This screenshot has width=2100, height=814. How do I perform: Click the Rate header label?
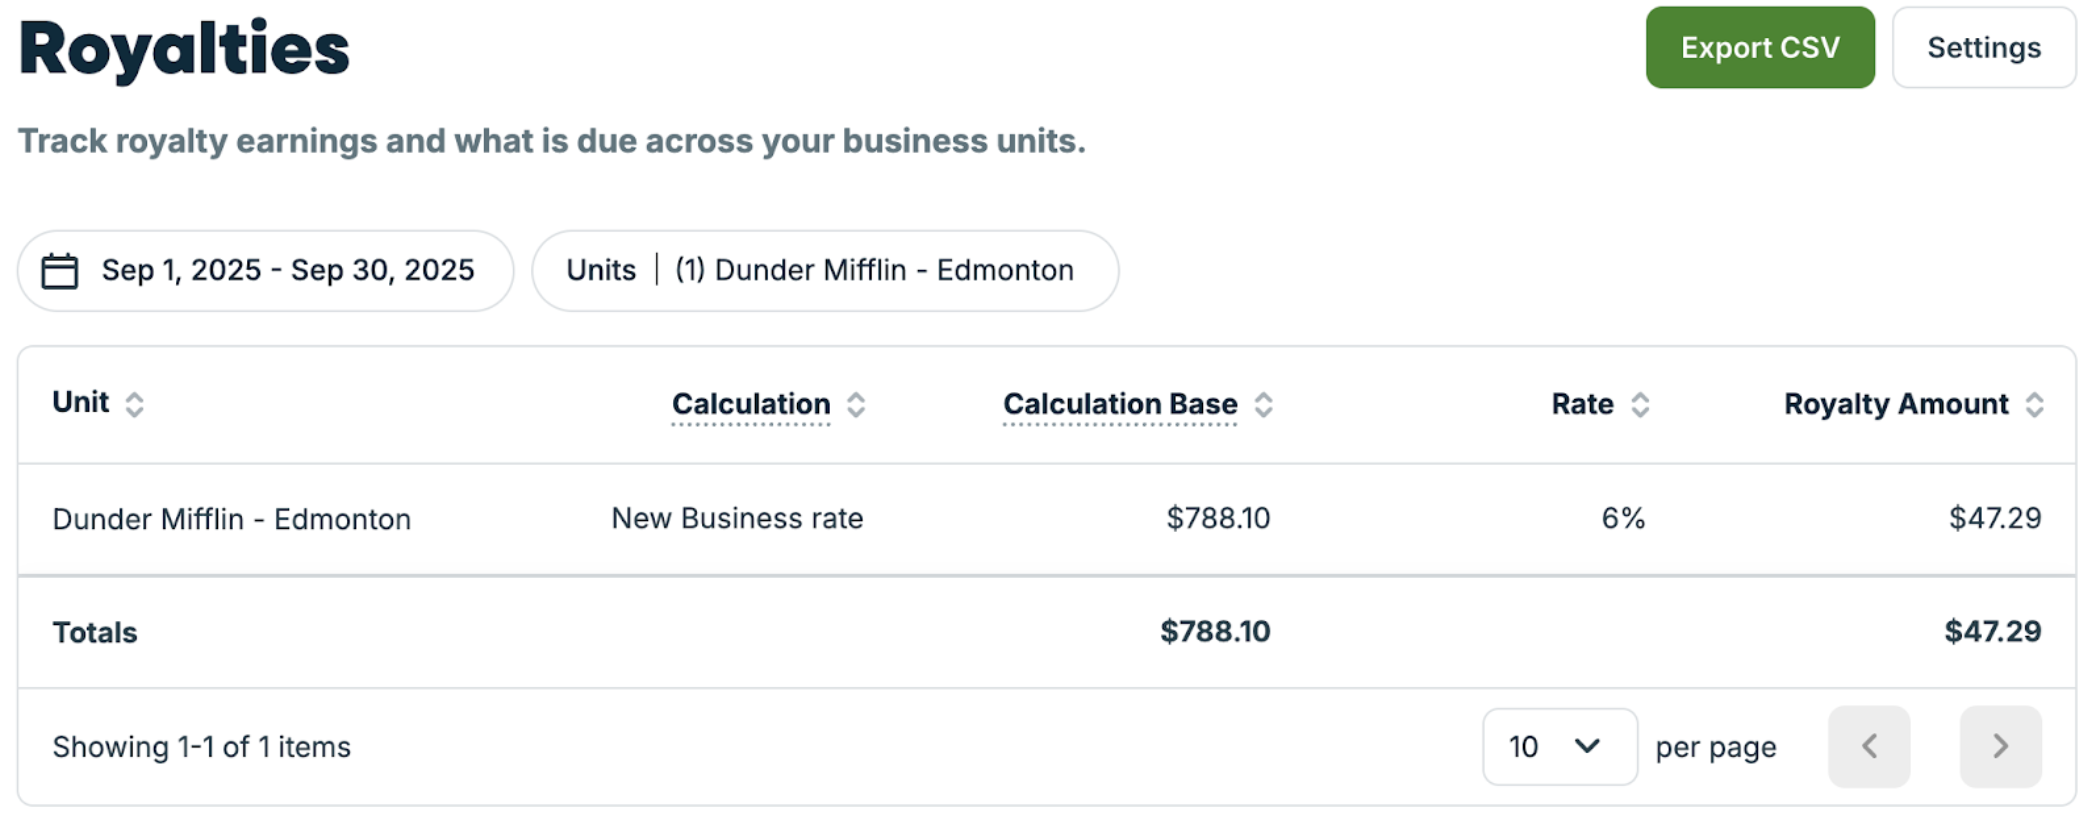pyautogui.click(x=1582, y=404)
